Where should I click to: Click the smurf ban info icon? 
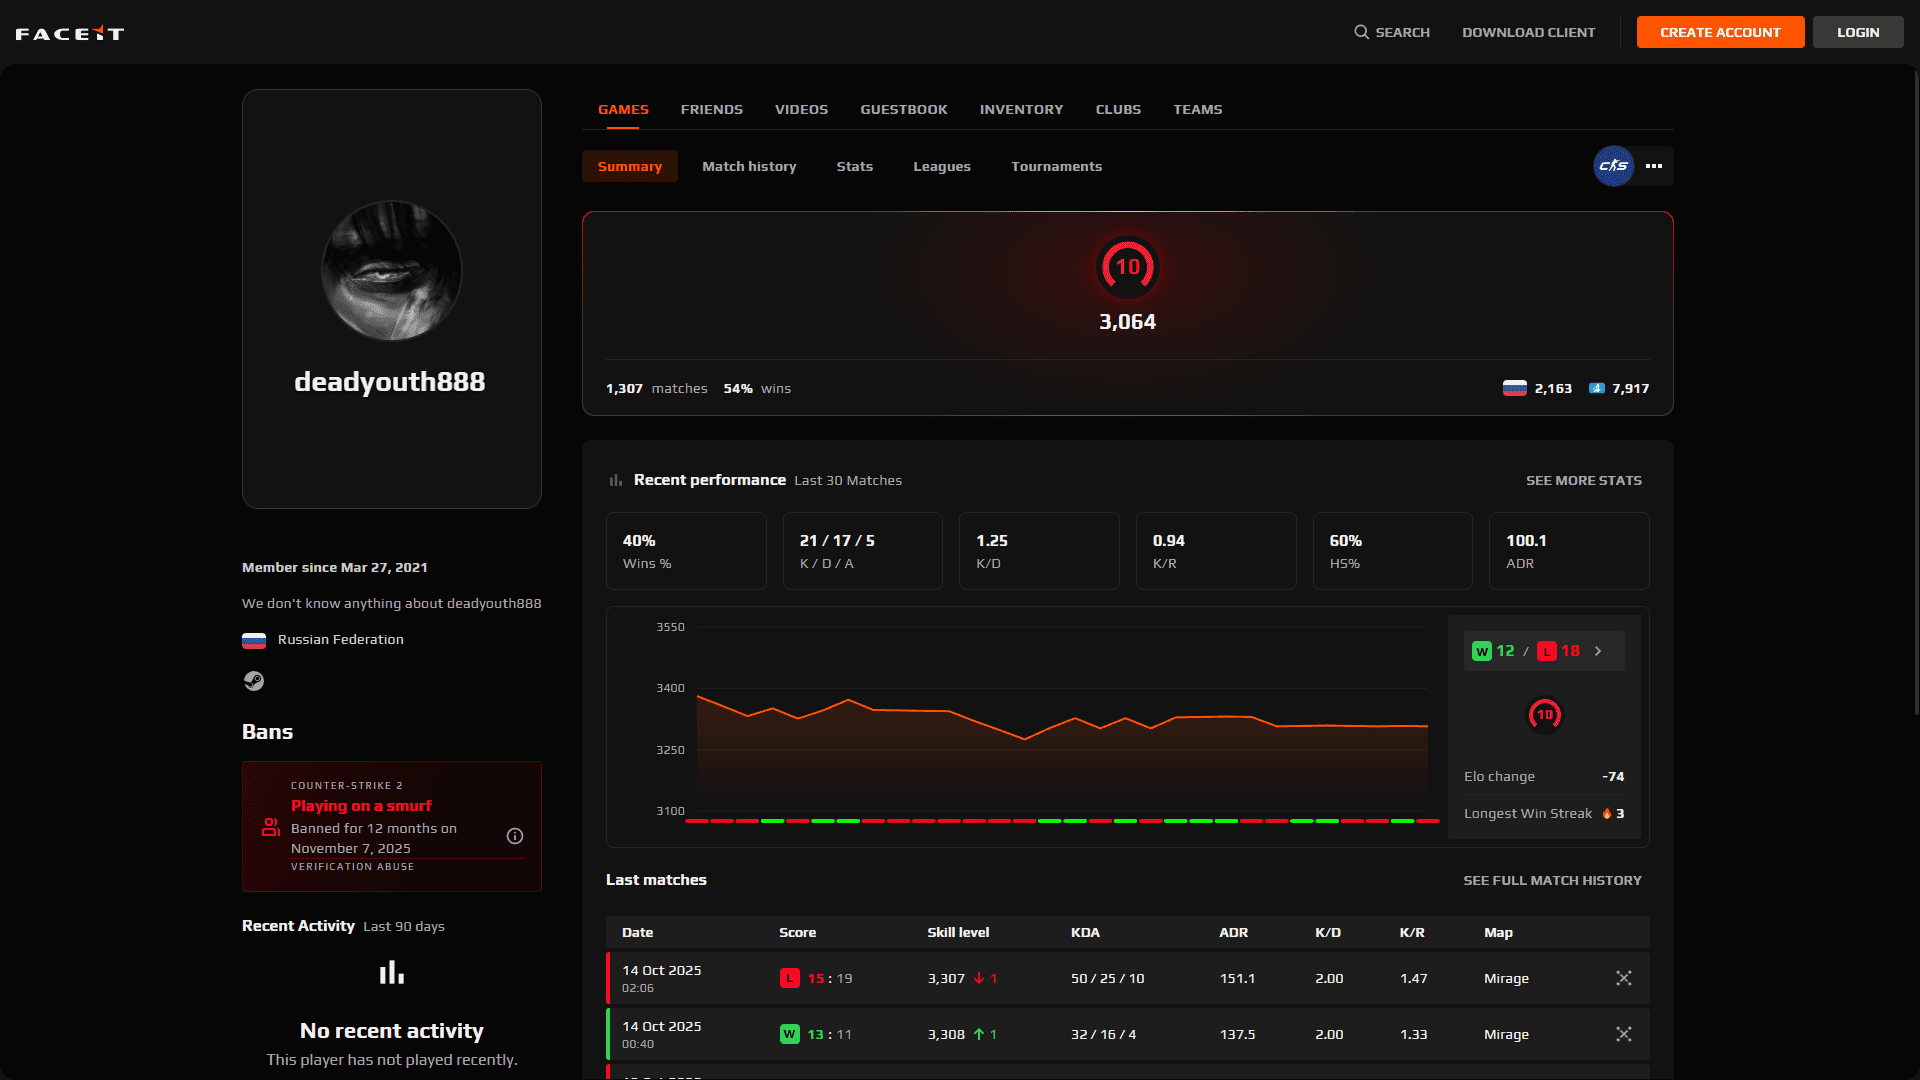coord(515,836)
